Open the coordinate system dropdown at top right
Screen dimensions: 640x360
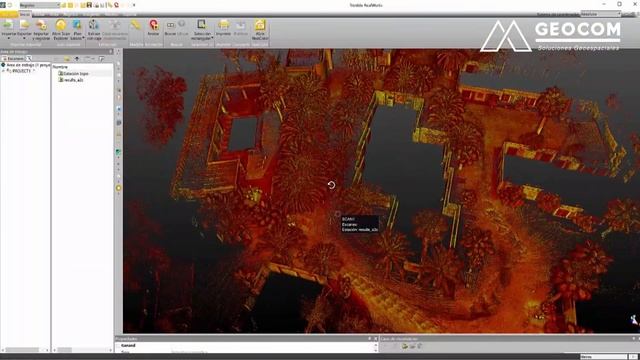pos(601,14)
